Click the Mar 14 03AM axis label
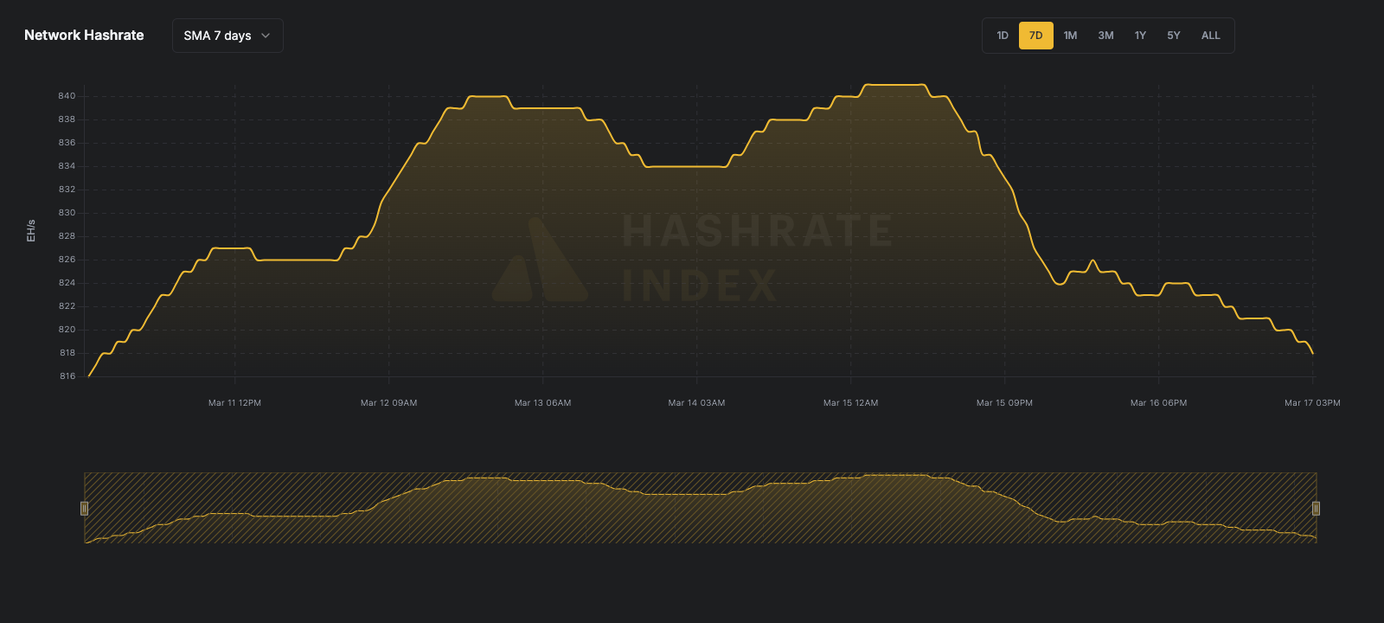Viewport: 1384px width, 623px height. (x=697, y=403)
